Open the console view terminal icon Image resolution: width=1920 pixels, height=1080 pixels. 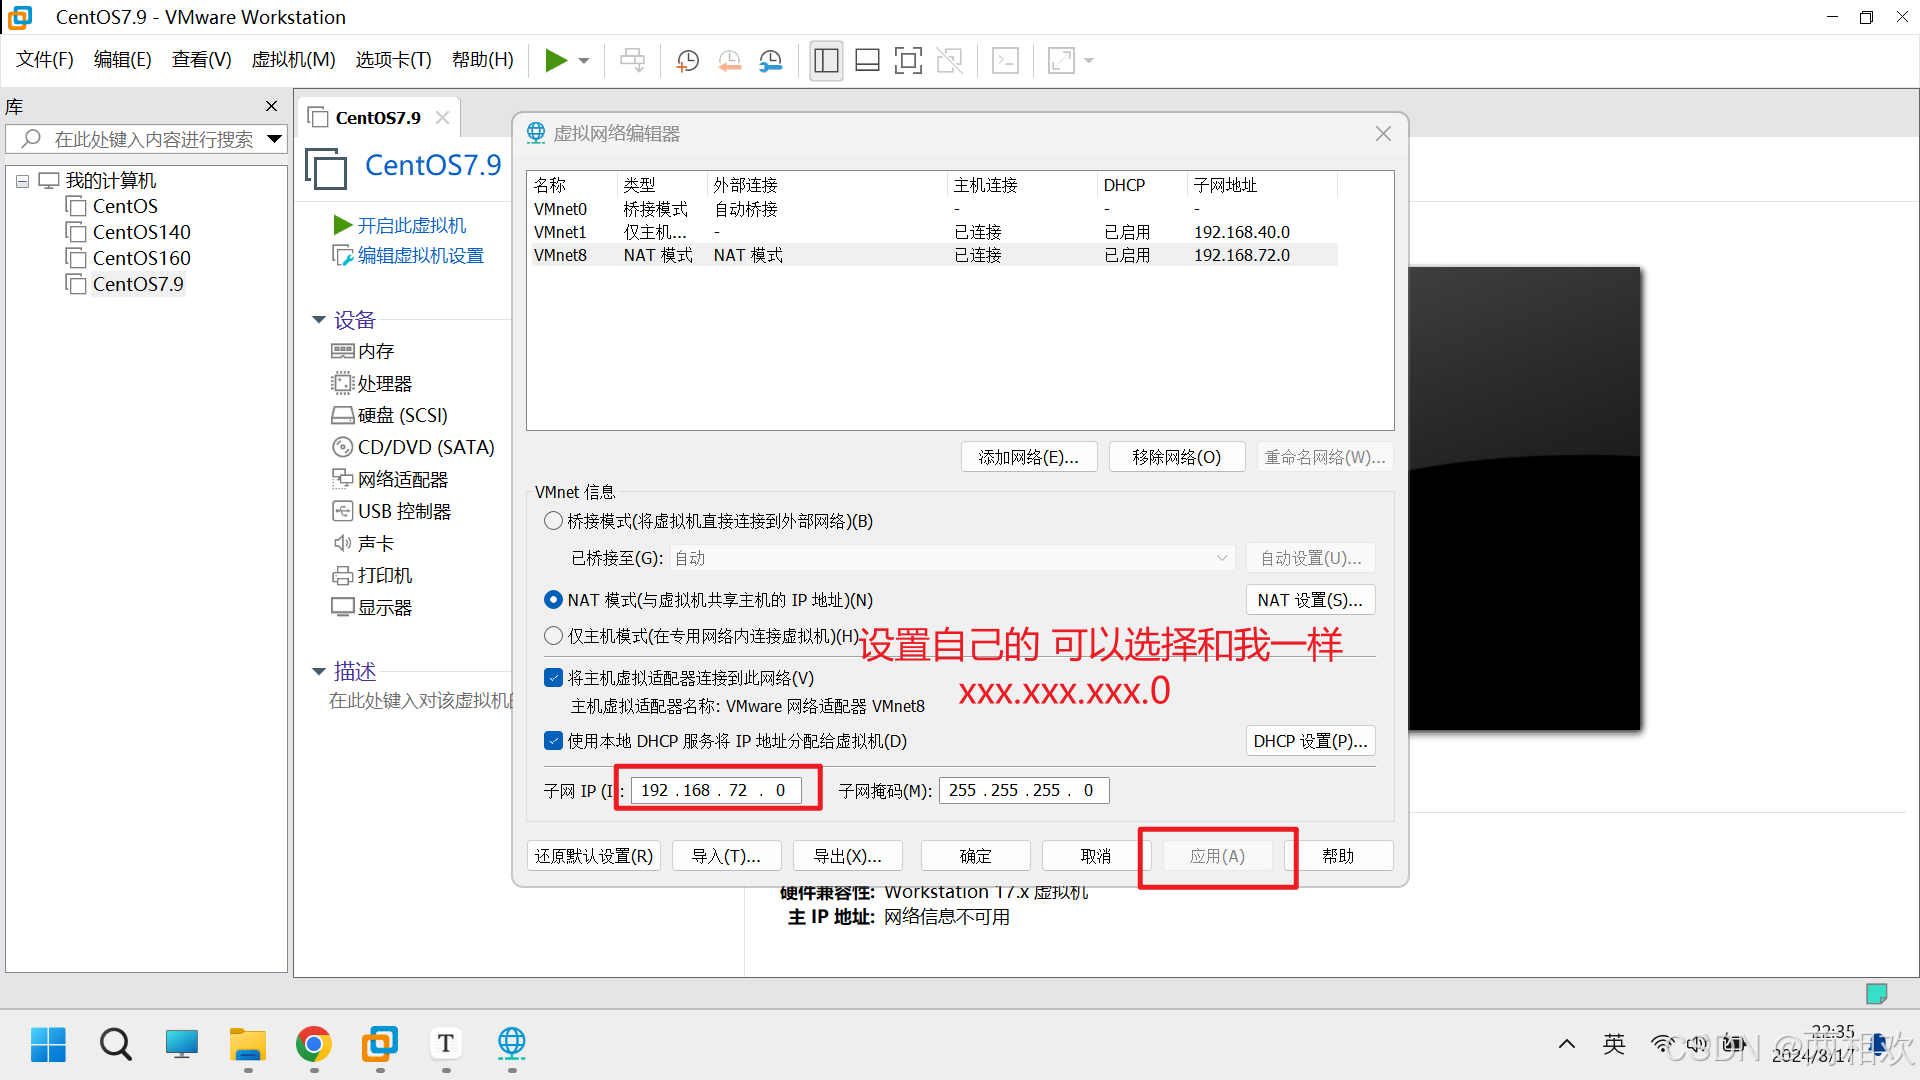point(1005,61)
